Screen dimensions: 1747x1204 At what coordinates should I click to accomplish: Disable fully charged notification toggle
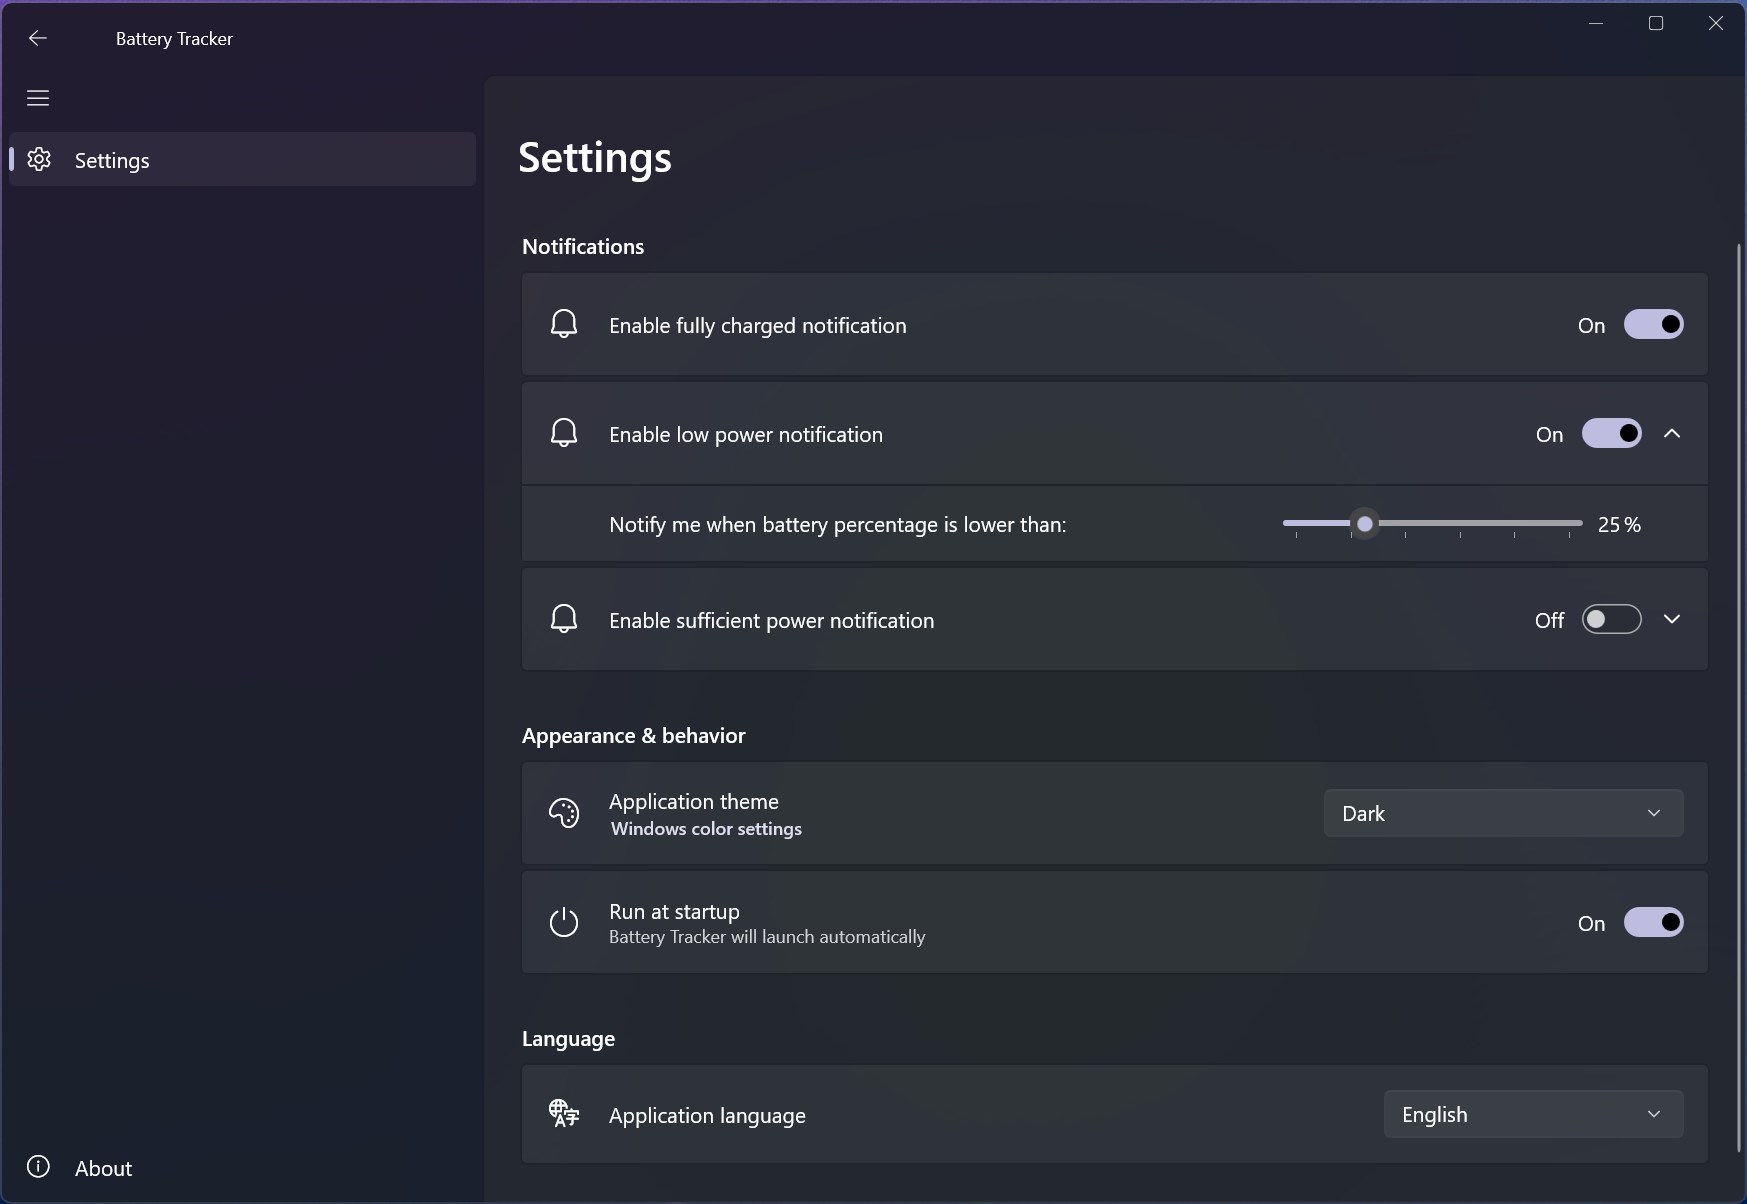[x=1653, y=324]
